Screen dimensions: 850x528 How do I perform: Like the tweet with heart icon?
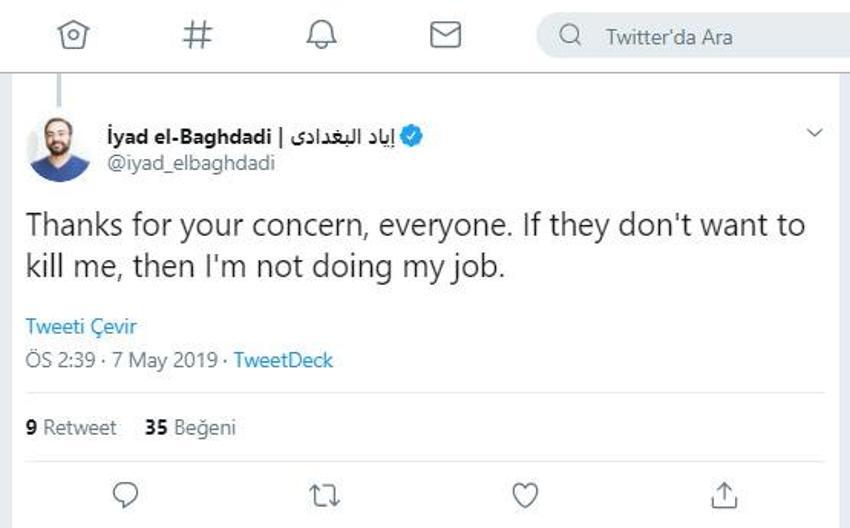tap(525, 495)
